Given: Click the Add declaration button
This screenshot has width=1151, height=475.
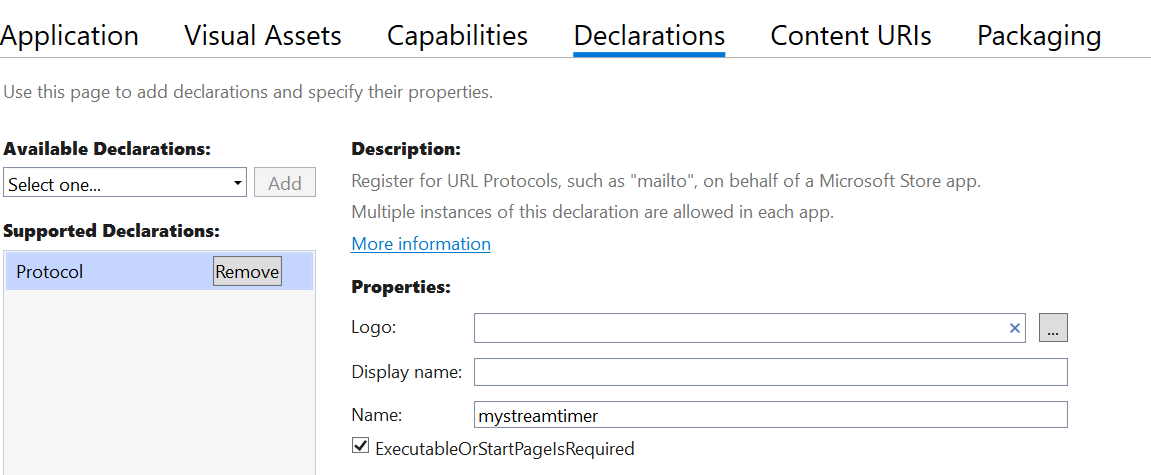Looking at the screenshot, I should pyautogui.click(x=285, y=183).
